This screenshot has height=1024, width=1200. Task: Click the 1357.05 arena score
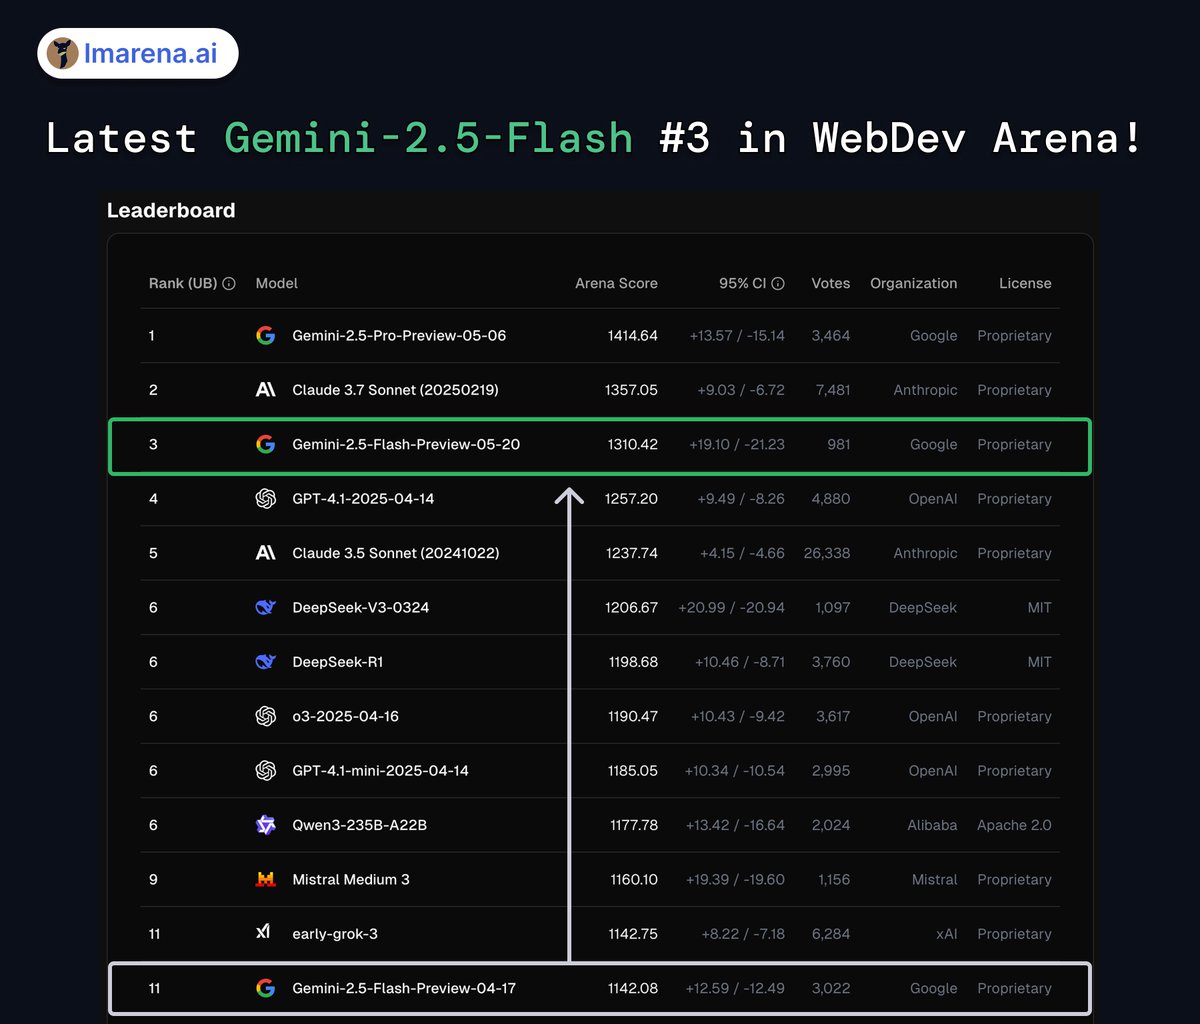[632, 390]
